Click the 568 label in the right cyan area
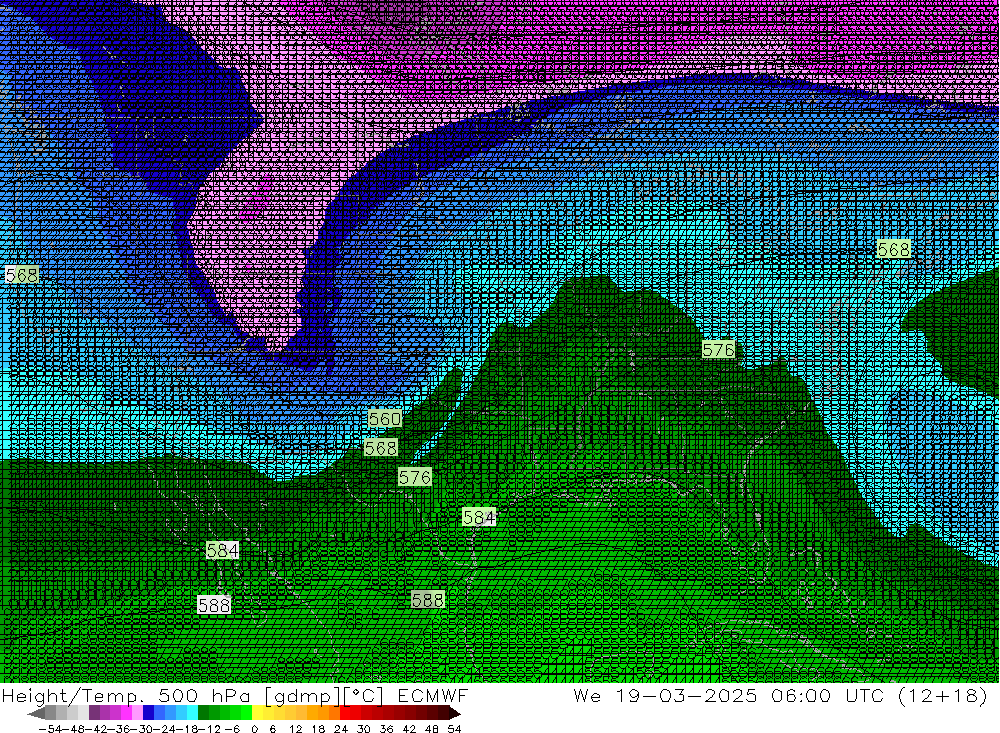The image size is (1000, 733). tap(893, 249)
